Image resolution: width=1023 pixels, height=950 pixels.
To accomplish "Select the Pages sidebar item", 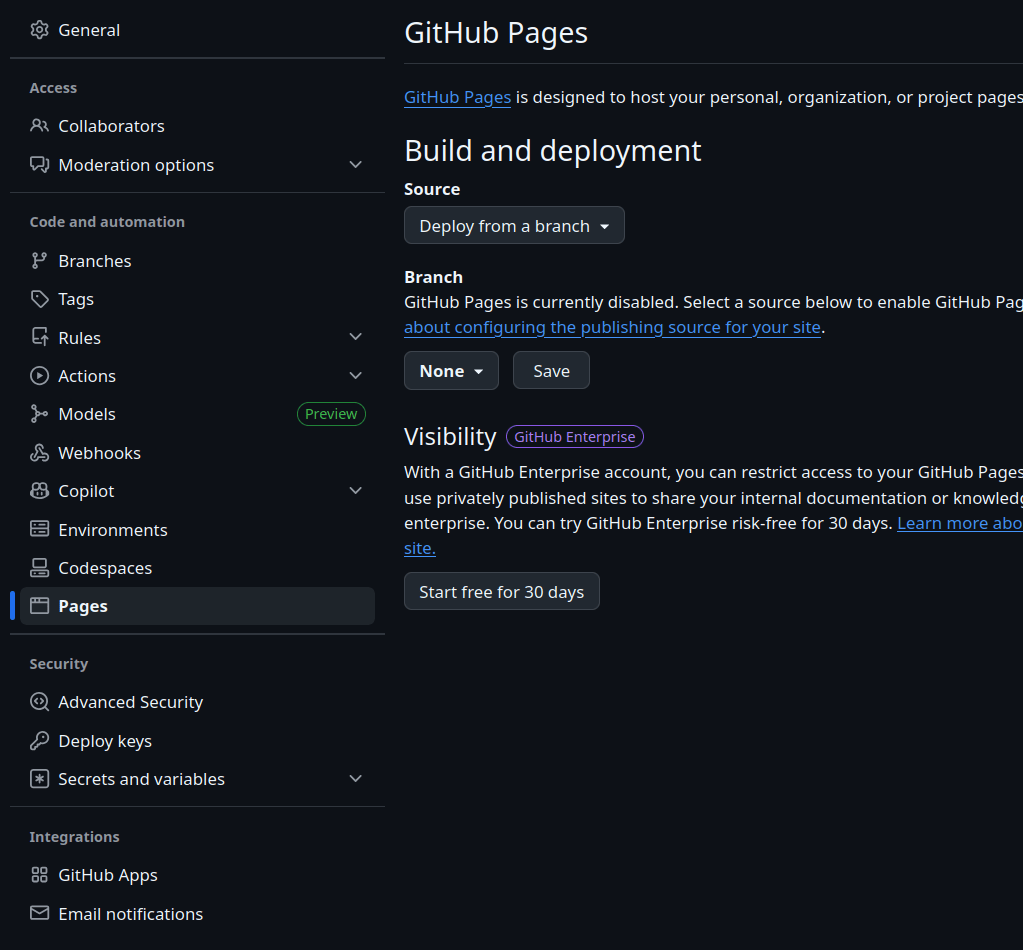I will point(197,606).
